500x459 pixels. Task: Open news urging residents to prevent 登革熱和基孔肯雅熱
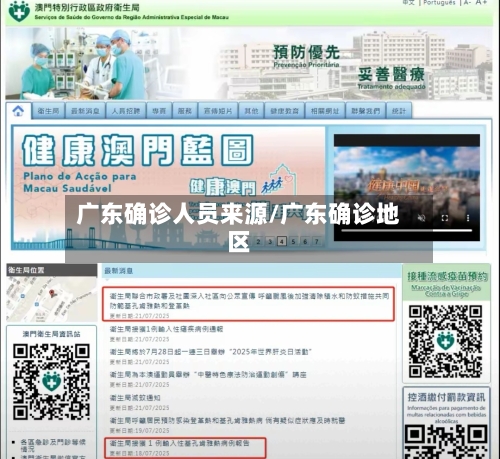tap(227, 421)
